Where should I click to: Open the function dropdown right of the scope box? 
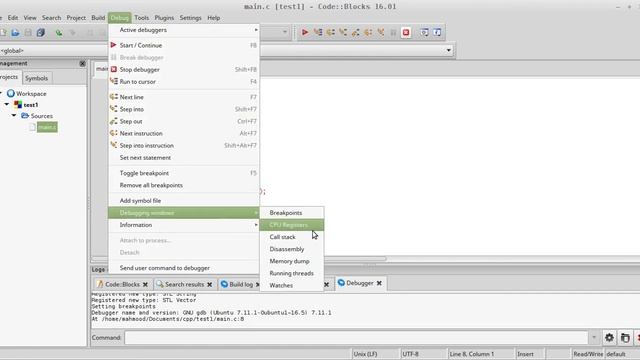[449, 50]
